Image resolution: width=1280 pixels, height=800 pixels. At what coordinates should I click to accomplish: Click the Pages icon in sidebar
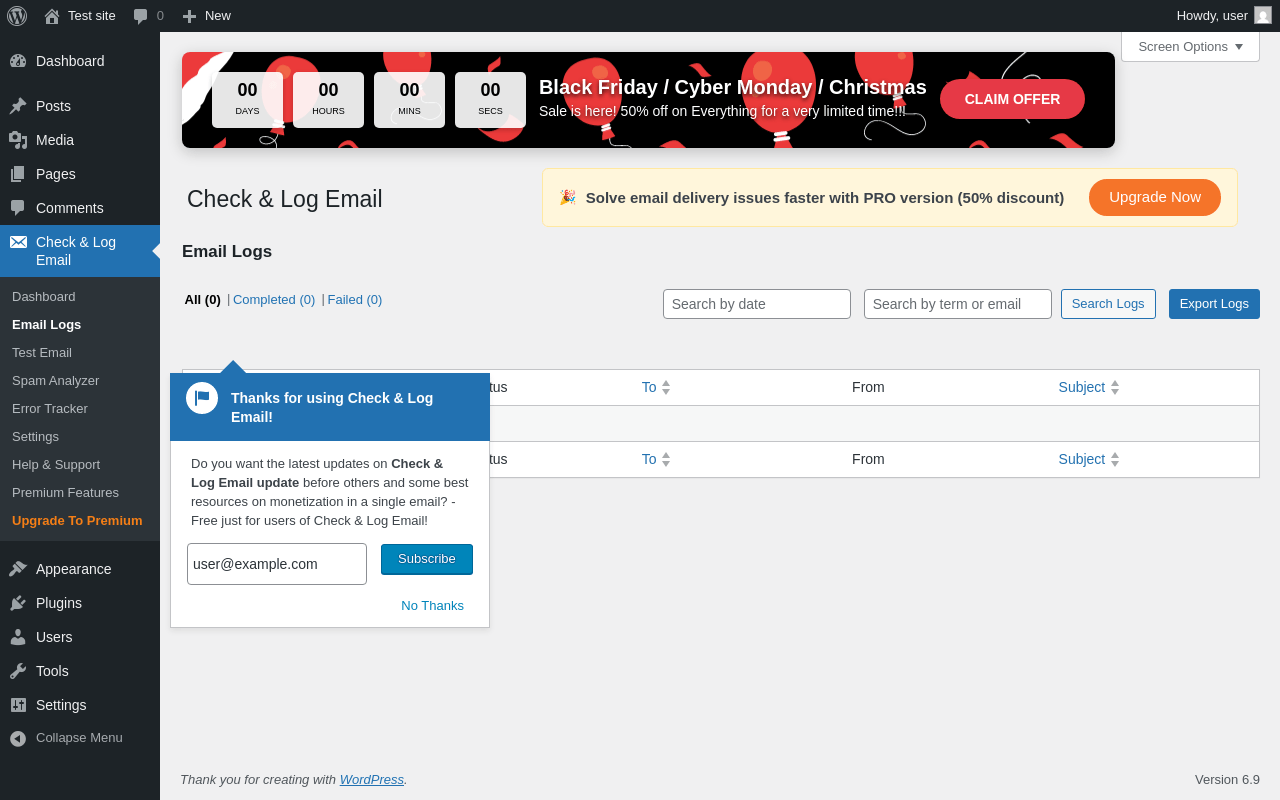pos(18,174)
